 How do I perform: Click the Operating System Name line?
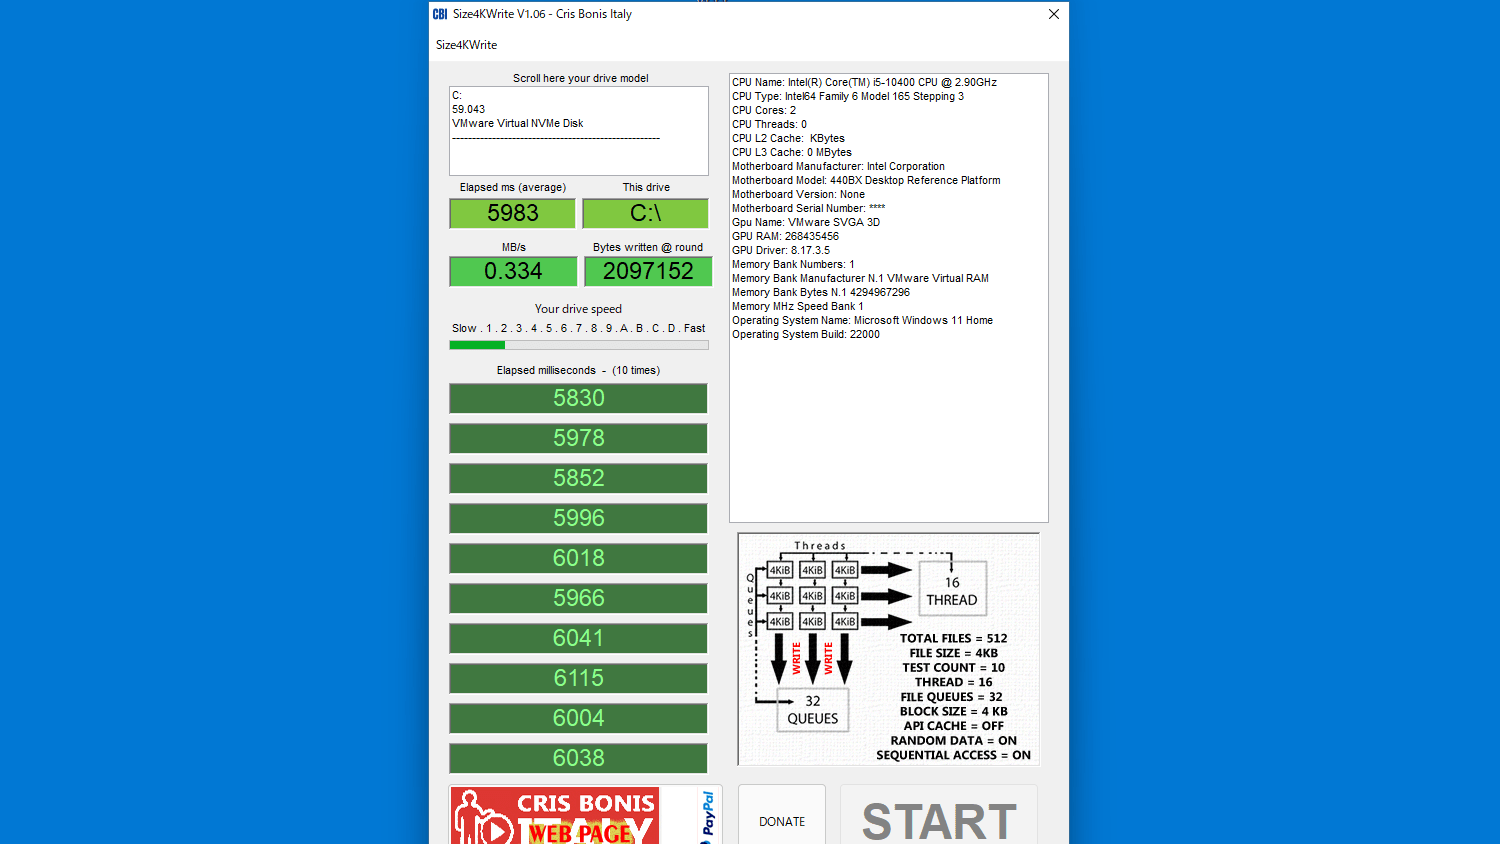(862, 320)
